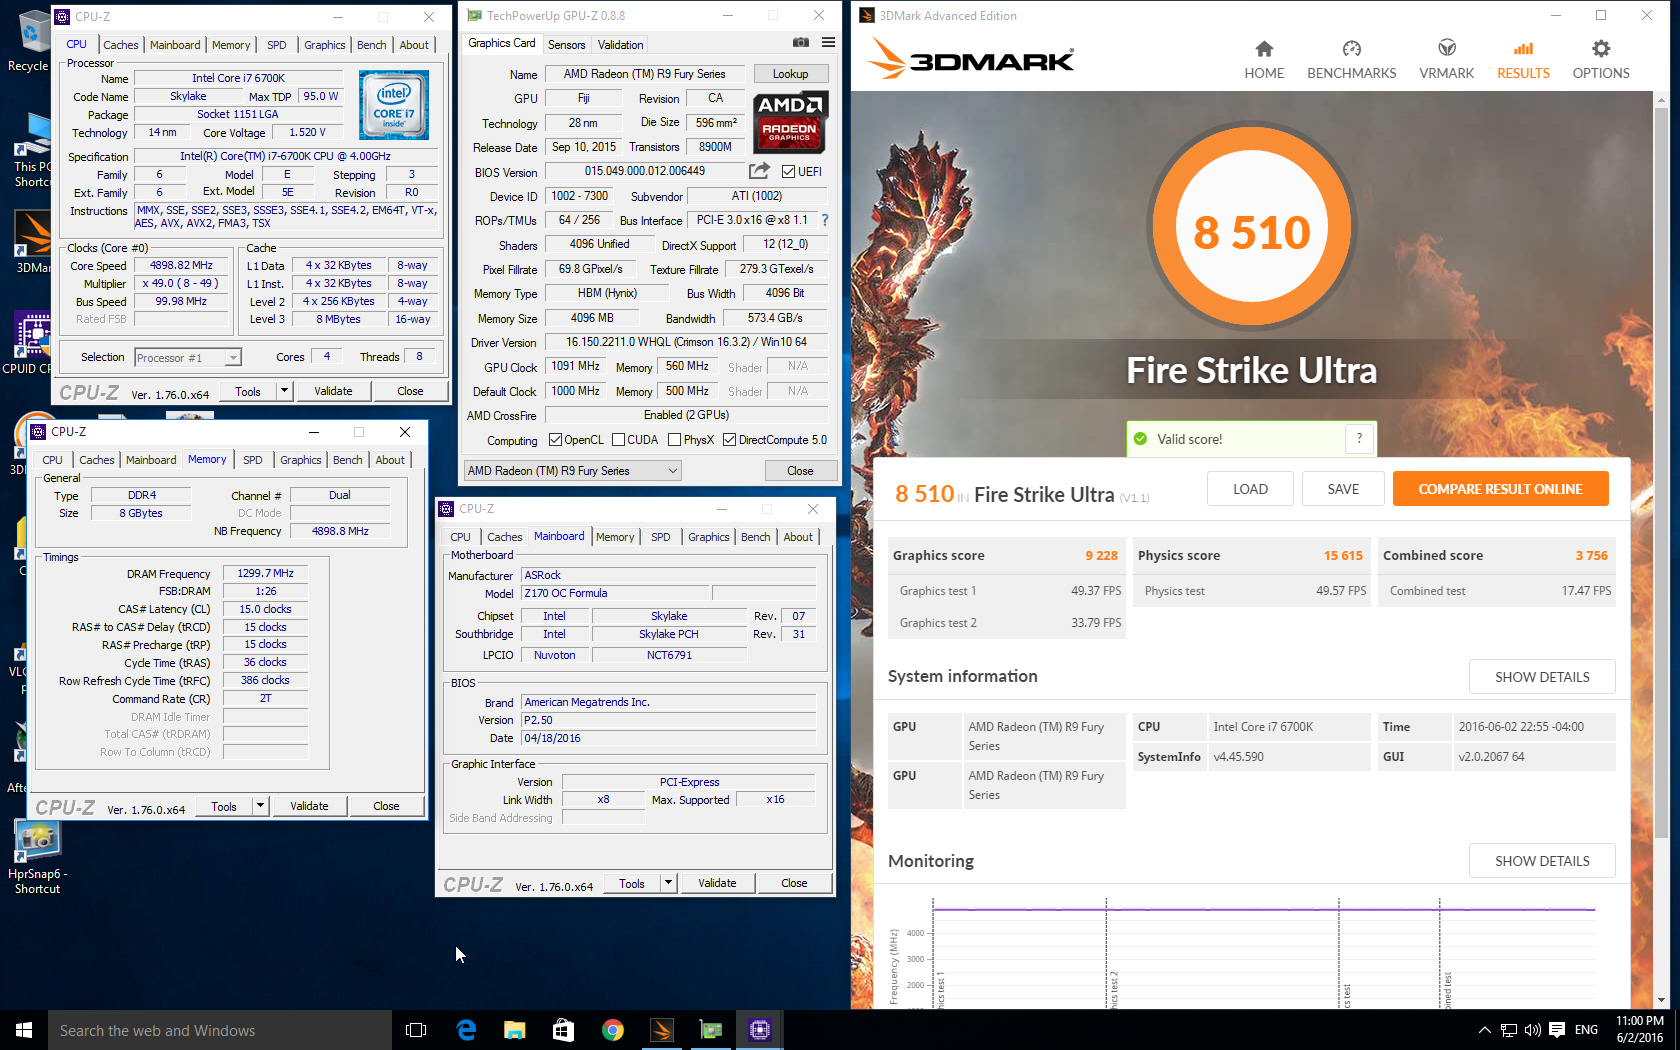Toggle the PhysX checkbox
The image size is (1680, 1050).
click(x=674, y=440)
